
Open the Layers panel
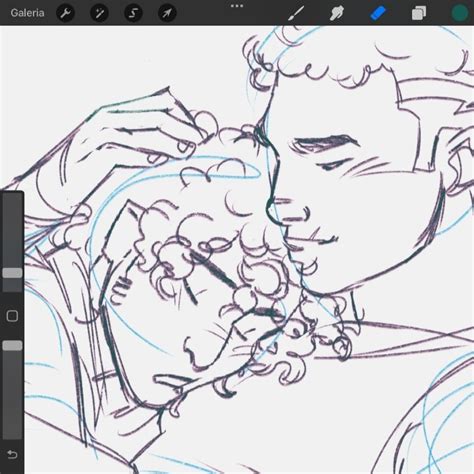click(419, 13)
